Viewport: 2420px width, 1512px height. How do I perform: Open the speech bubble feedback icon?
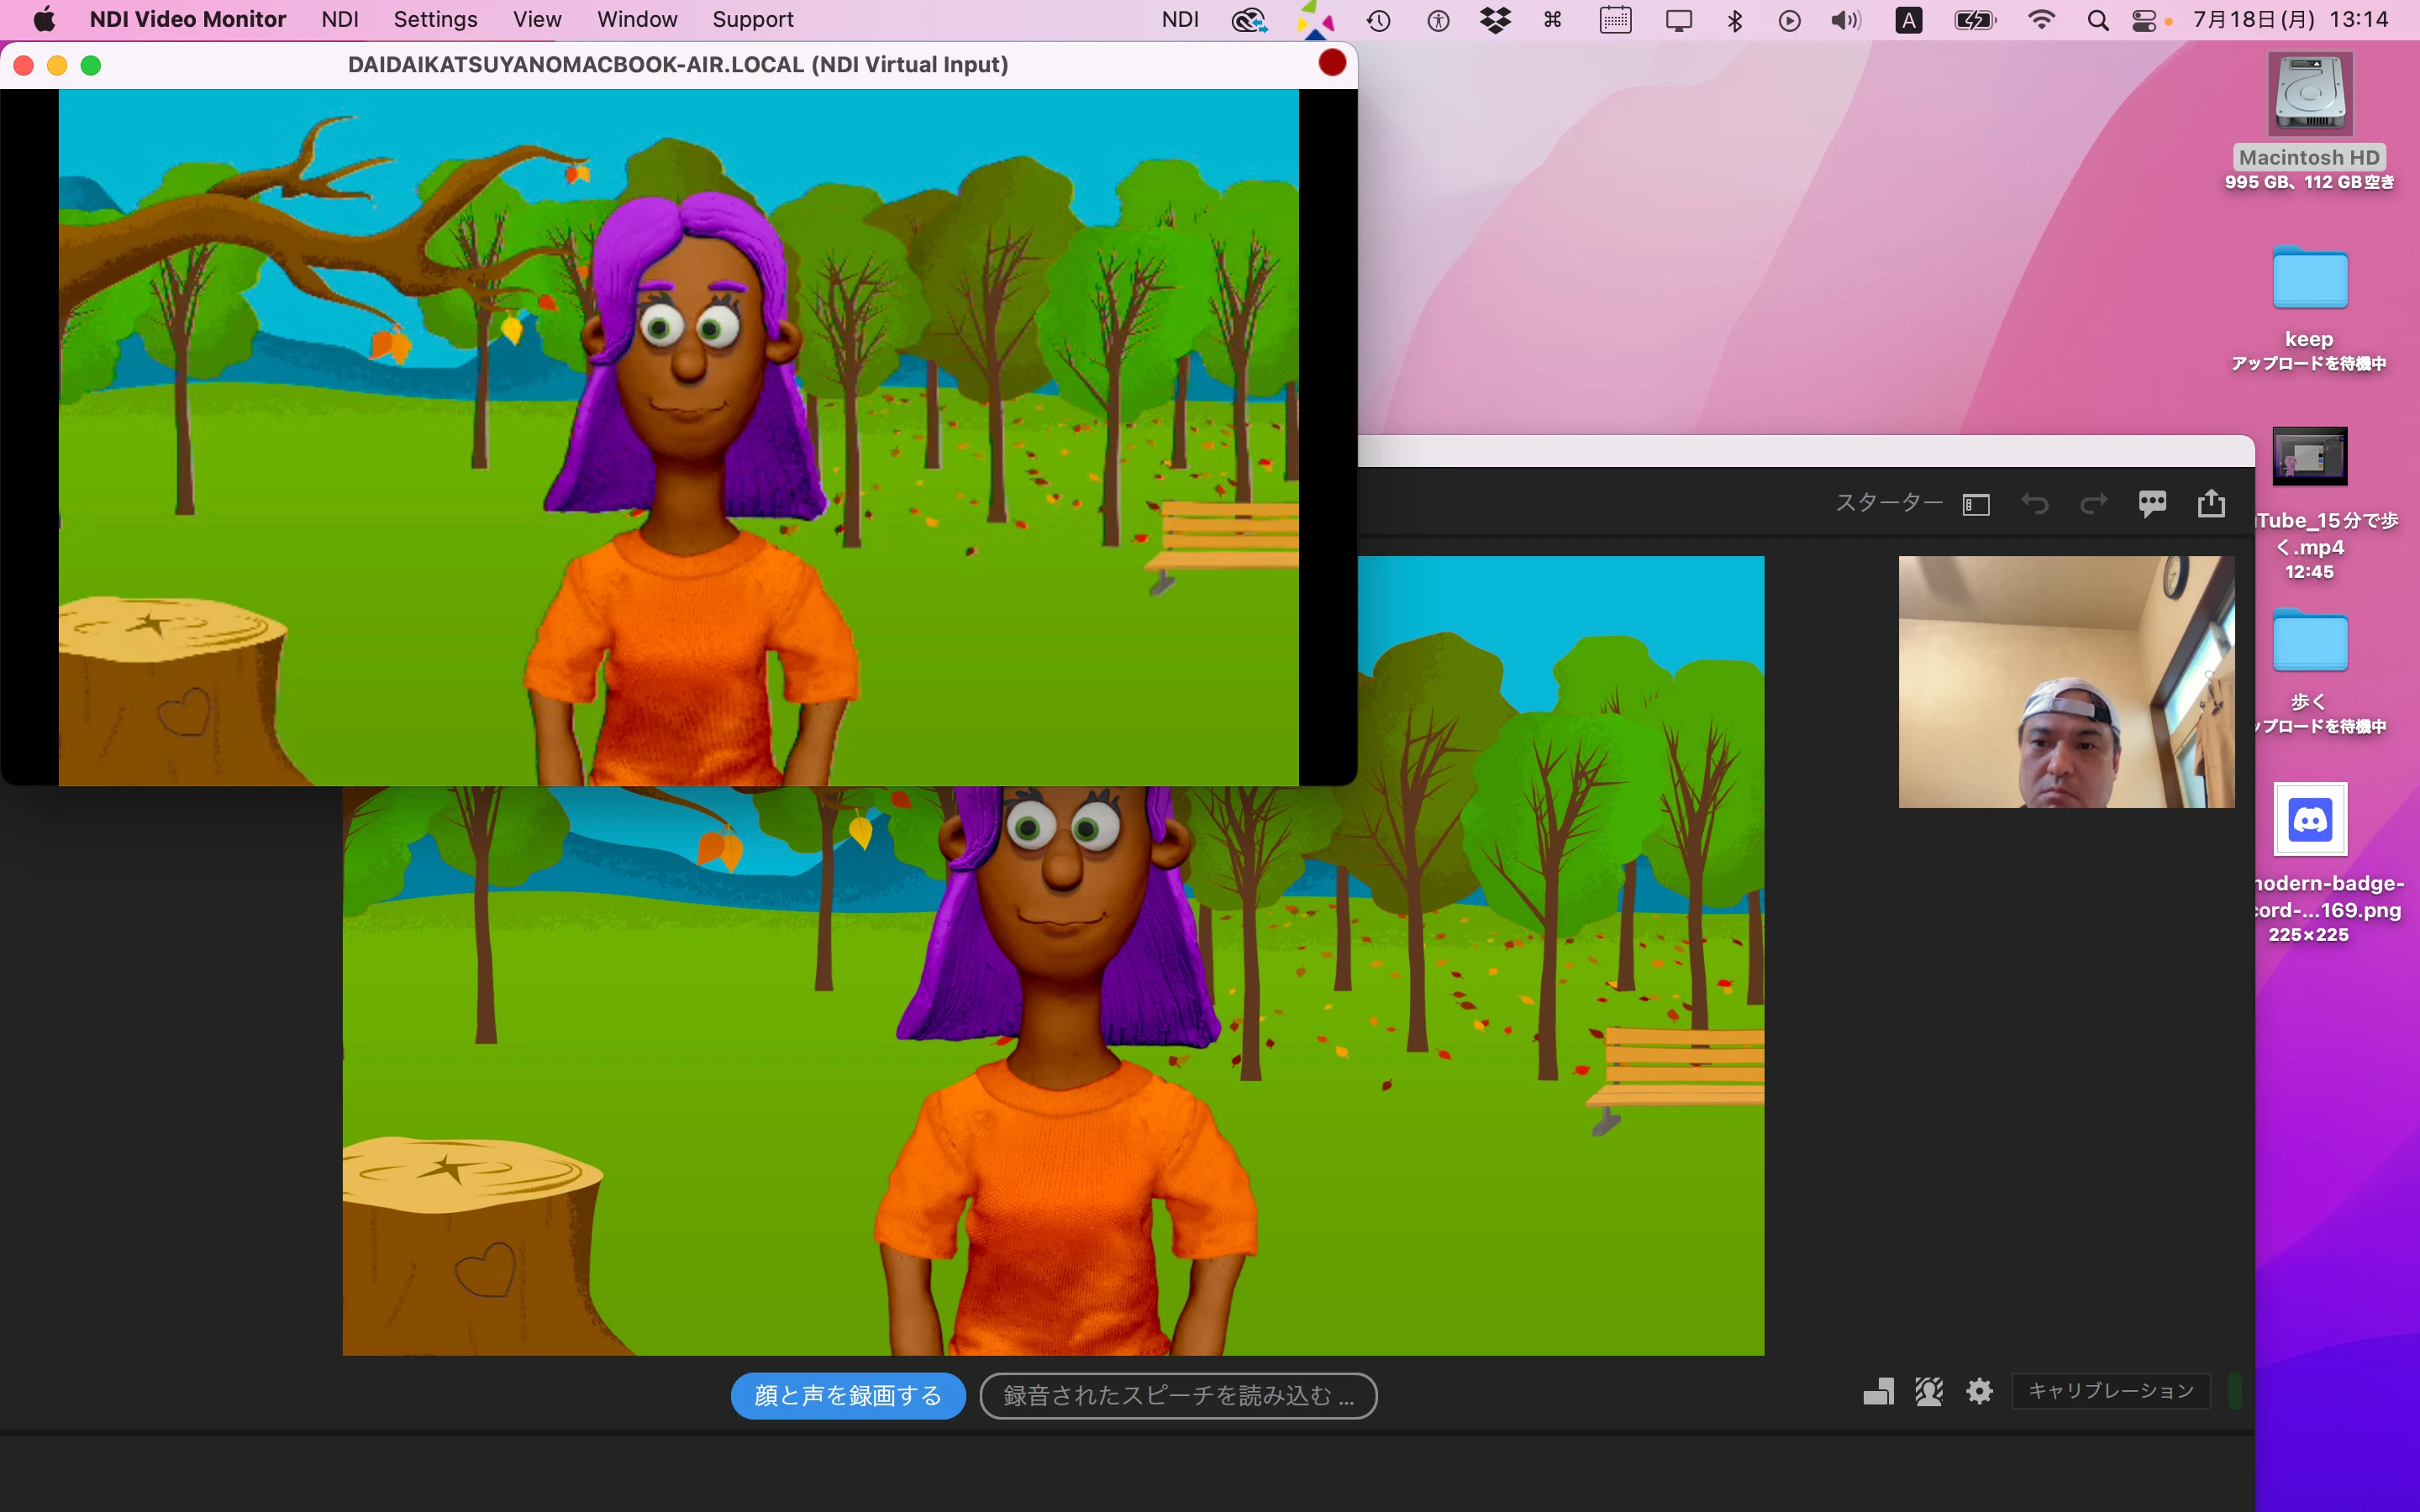pos(2152,503)
